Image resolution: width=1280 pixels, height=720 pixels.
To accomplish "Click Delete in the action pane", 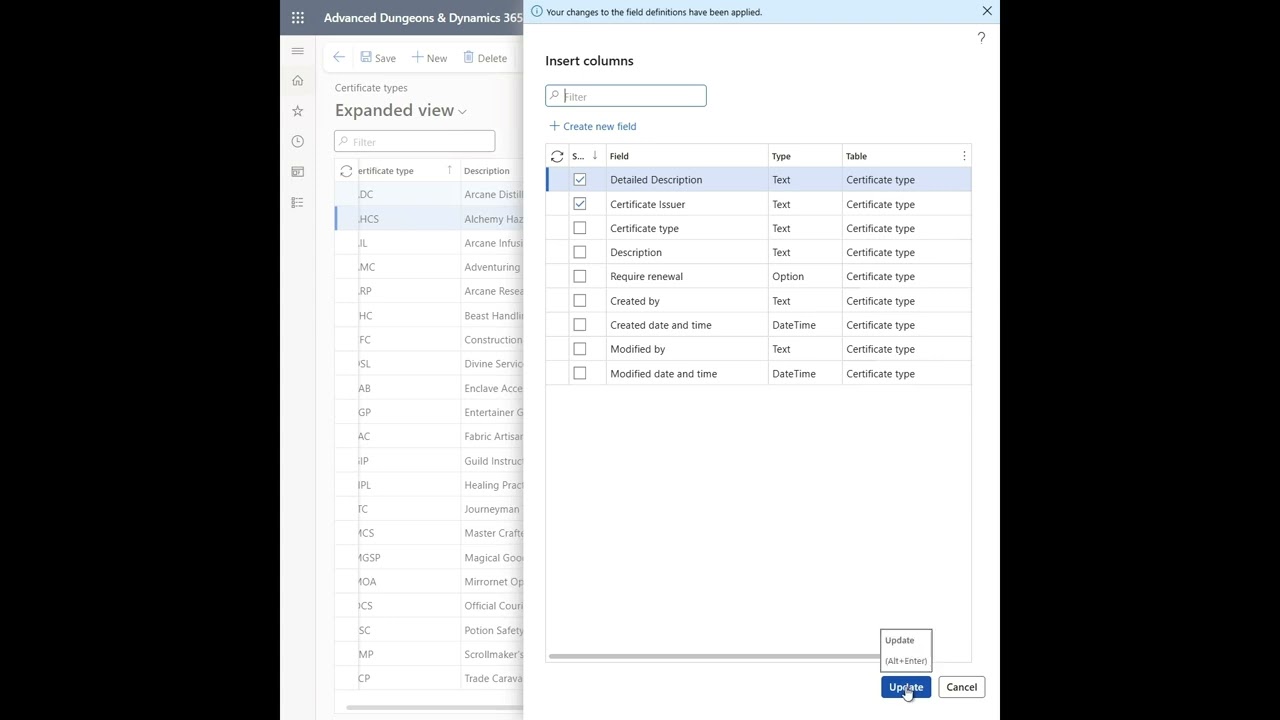I will tap(485, 58).
